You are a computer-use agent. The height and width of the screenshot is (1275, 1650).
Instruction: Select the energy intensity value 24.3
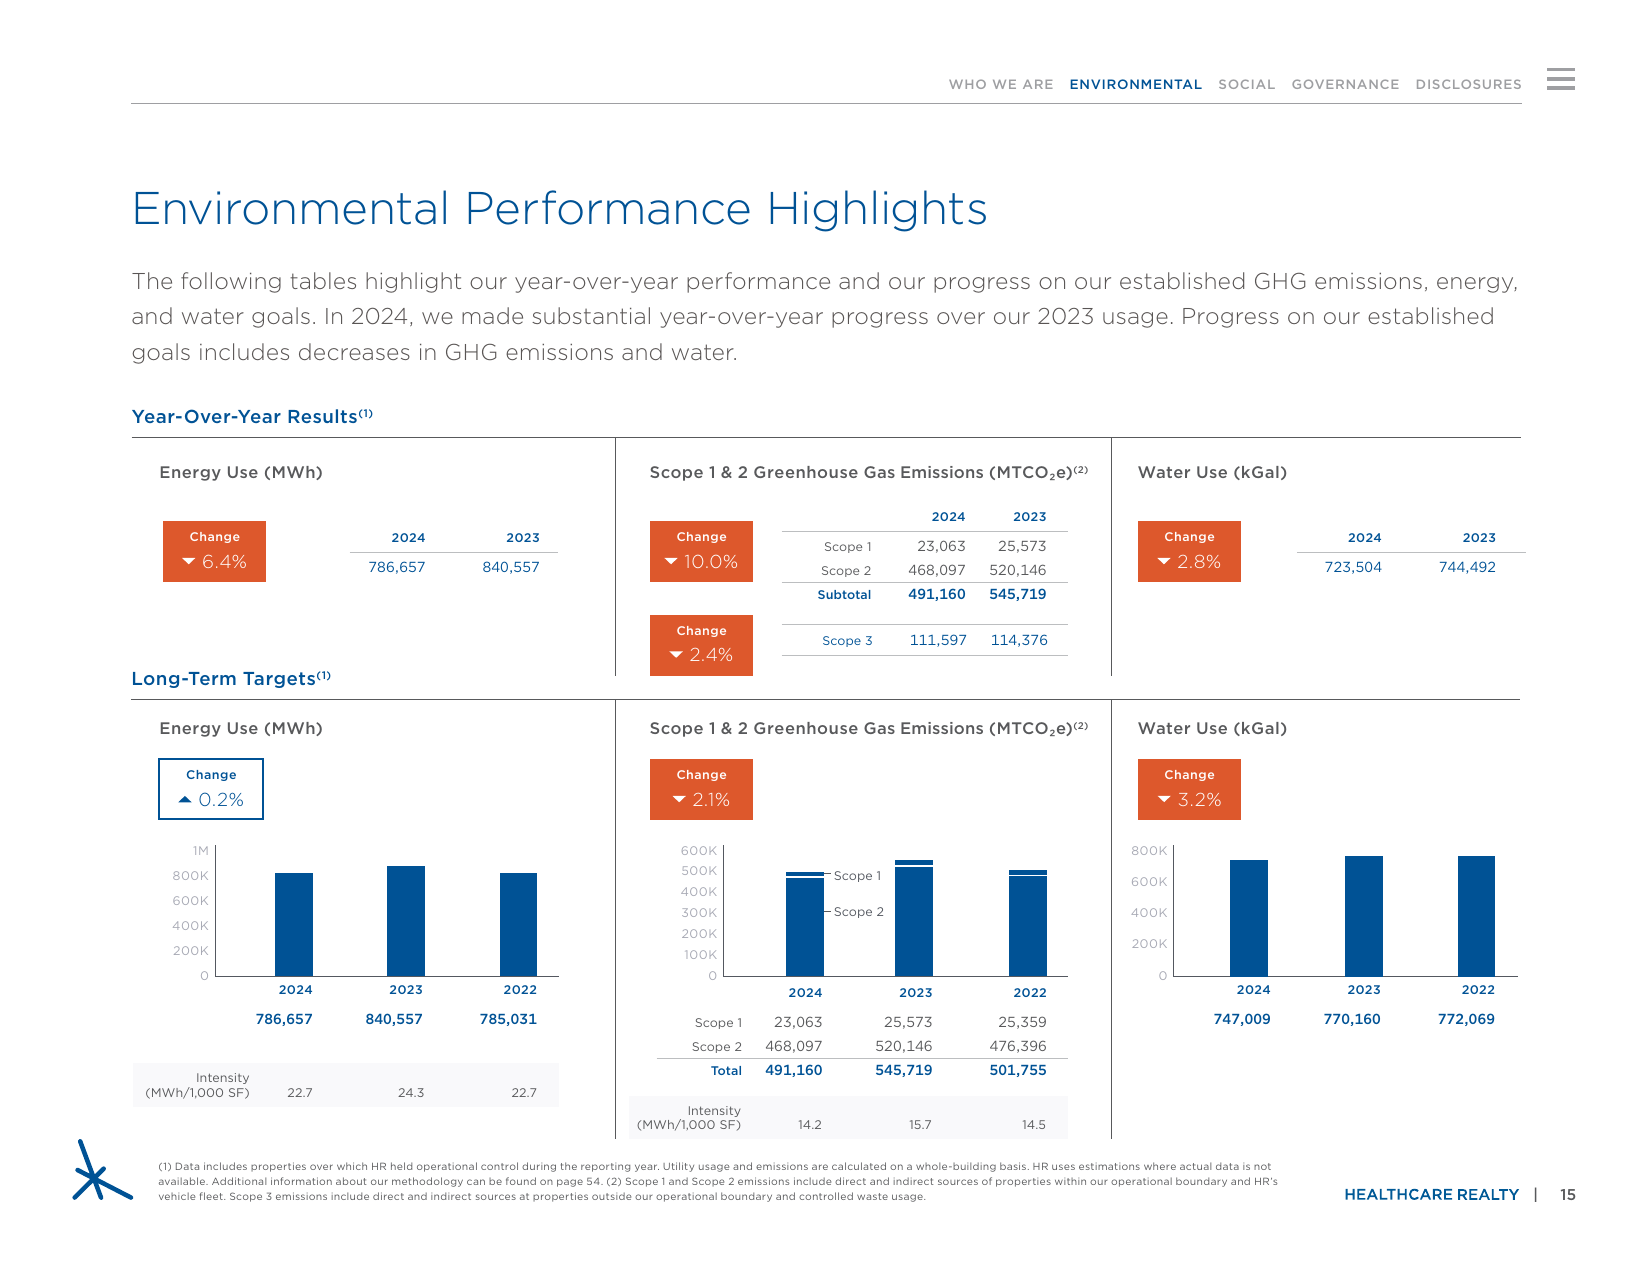click(x=411, y=1093)
